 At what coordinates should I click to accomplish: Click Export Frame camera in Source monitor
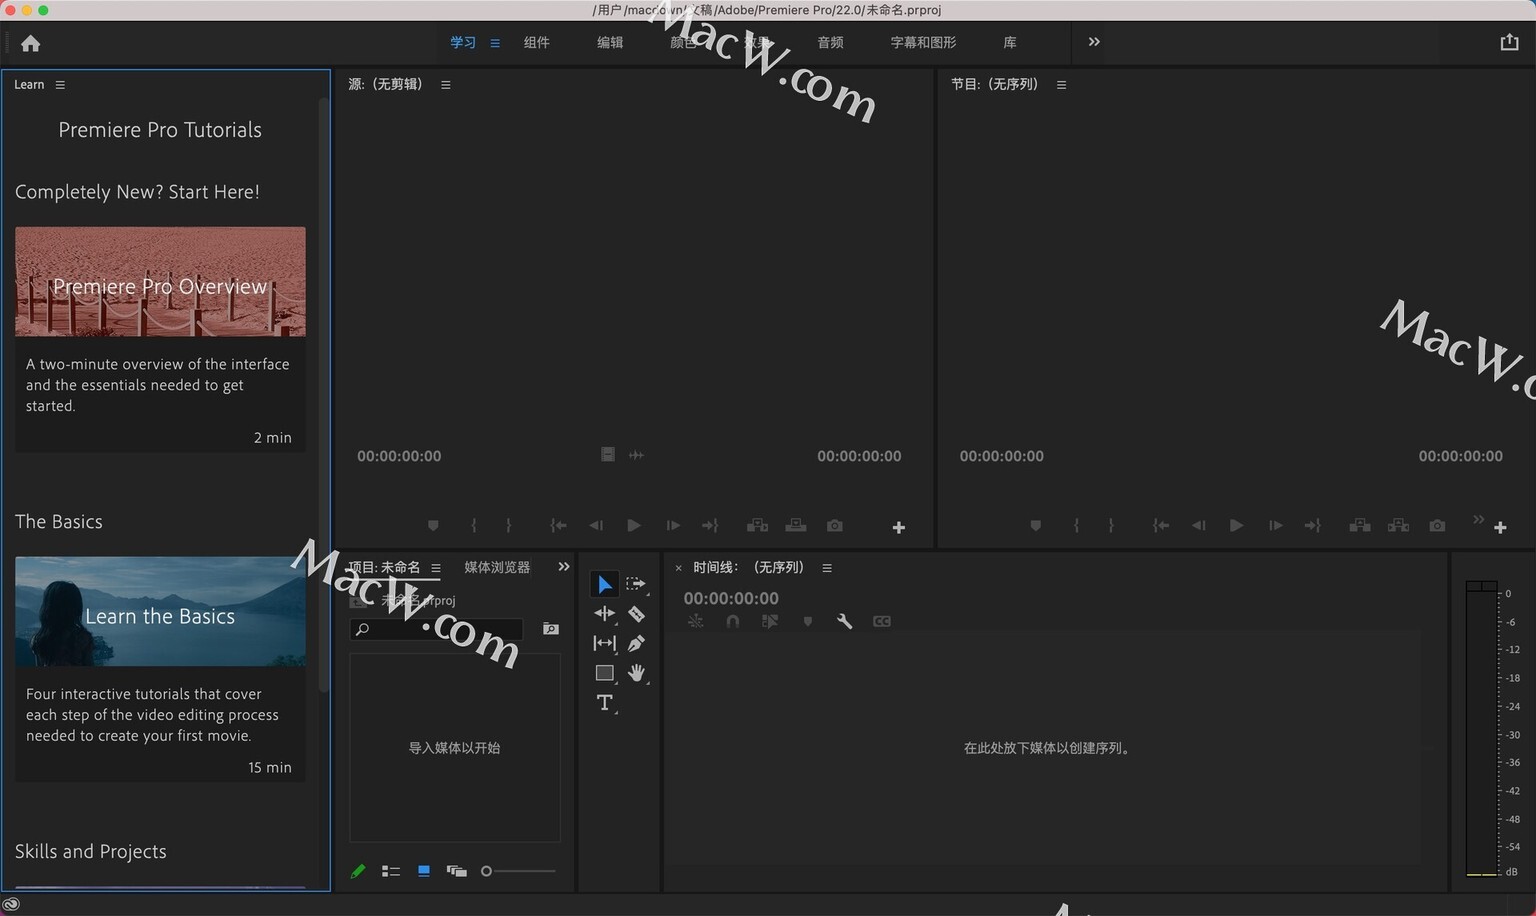835,526
